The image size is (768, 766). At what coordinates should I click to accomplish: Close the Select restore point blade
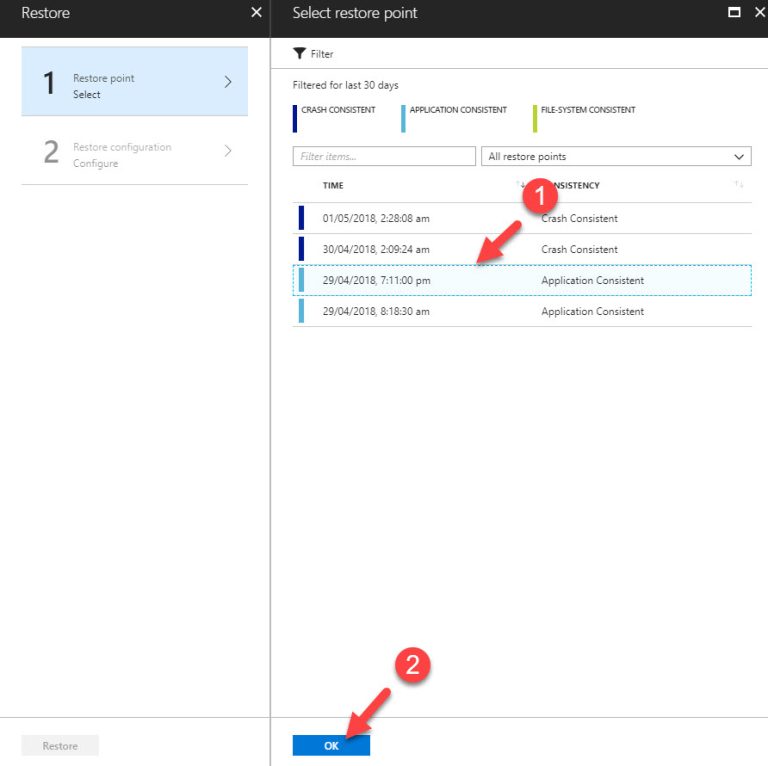[x=757, y=13]
